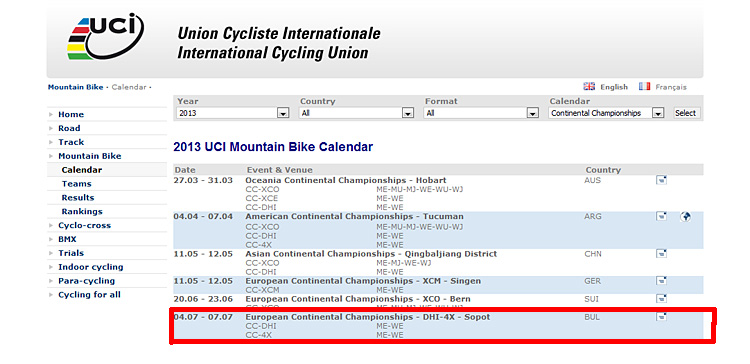Viewport: 750px width, 364px height.
Task: Click Mountain Bike breadcrumb link
Action: pos(76,87)
